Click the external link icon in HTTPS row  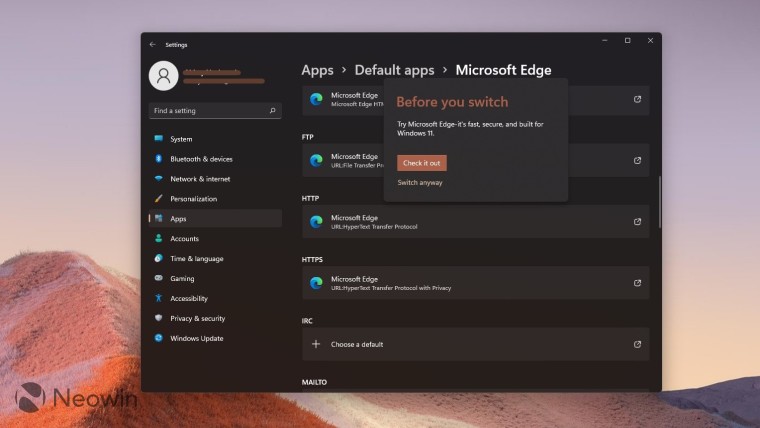637,283
